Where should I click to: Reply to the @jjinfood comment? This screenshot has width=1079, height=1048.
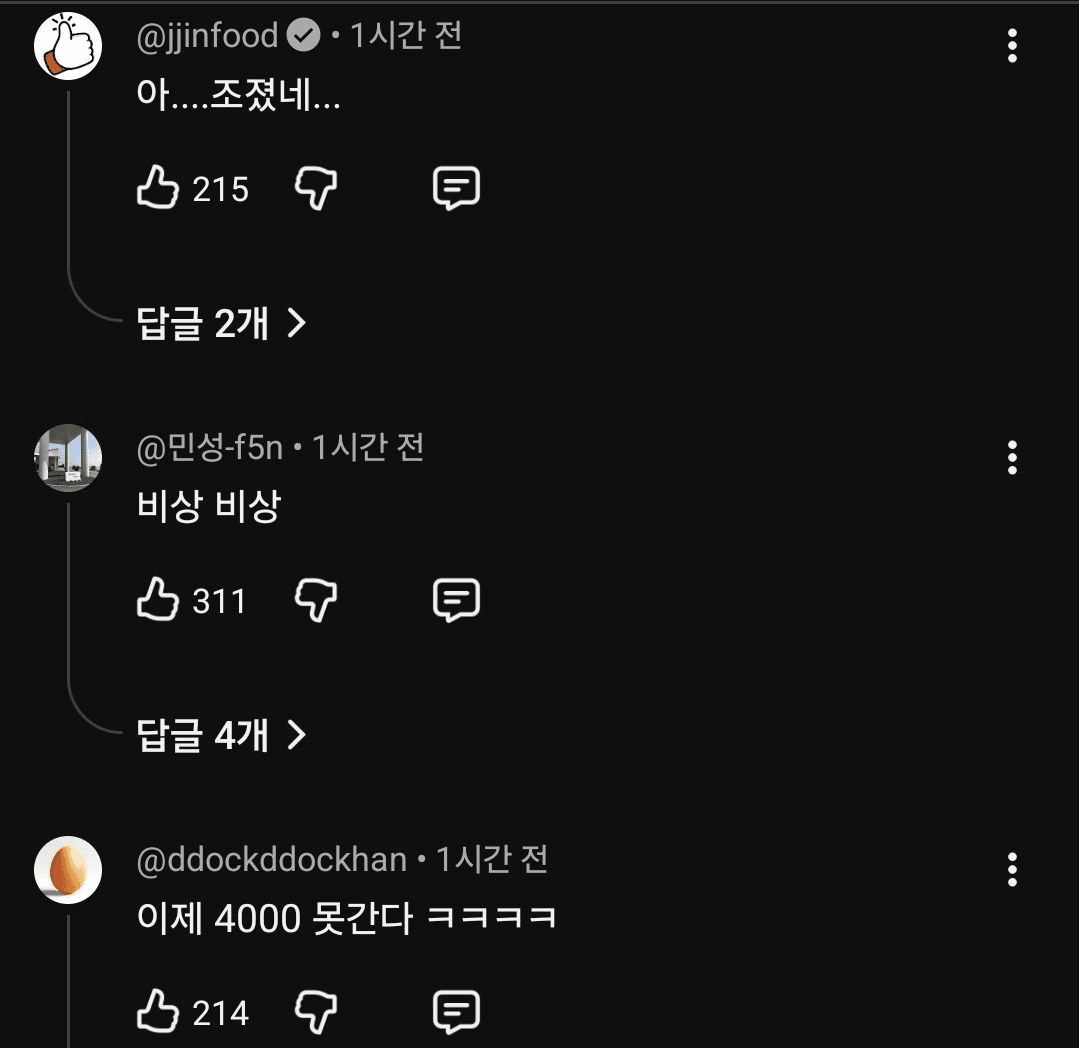(x=456, y=188)
